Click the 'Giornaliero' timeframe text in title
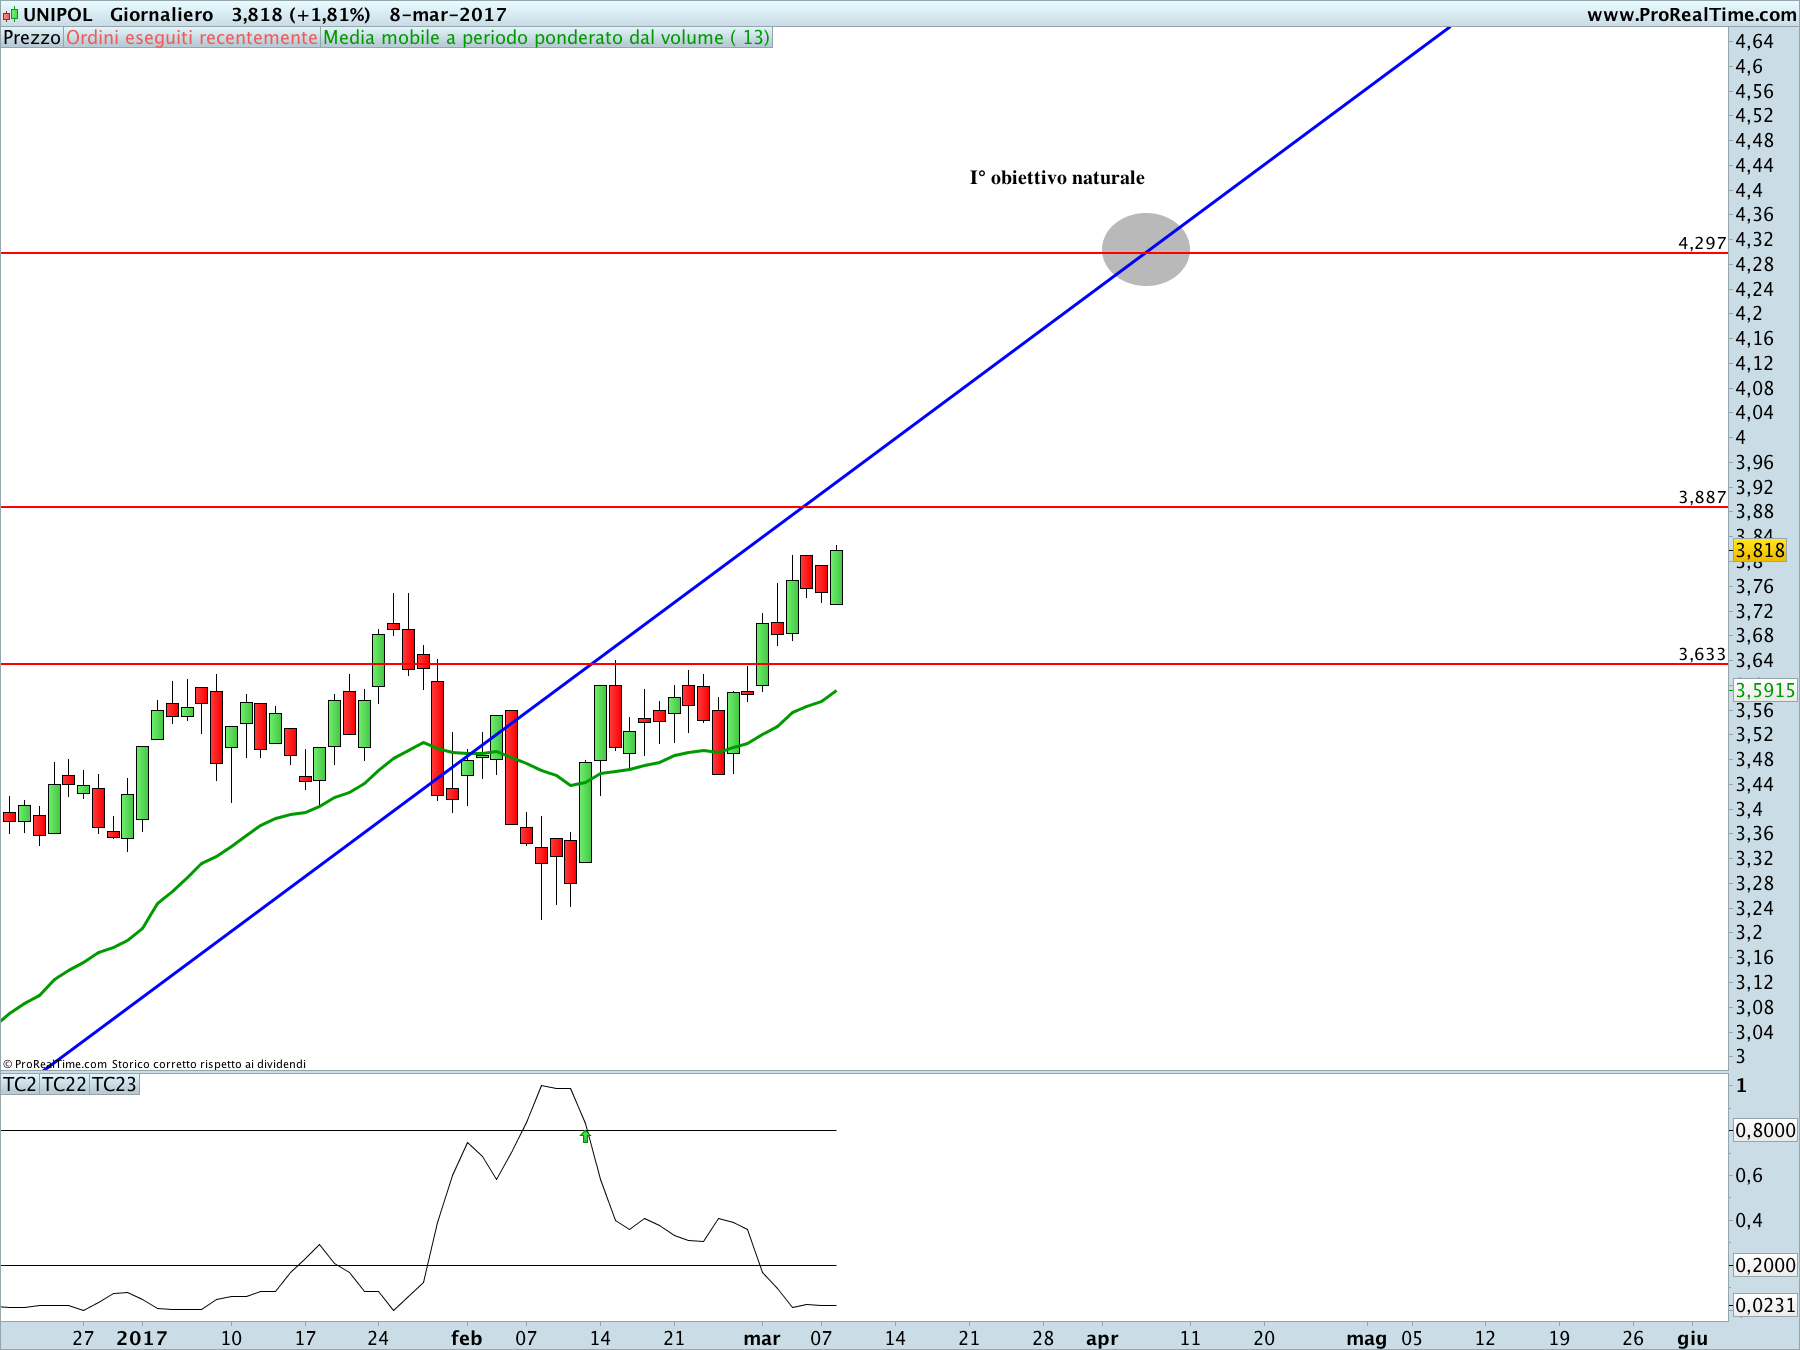 162,15
